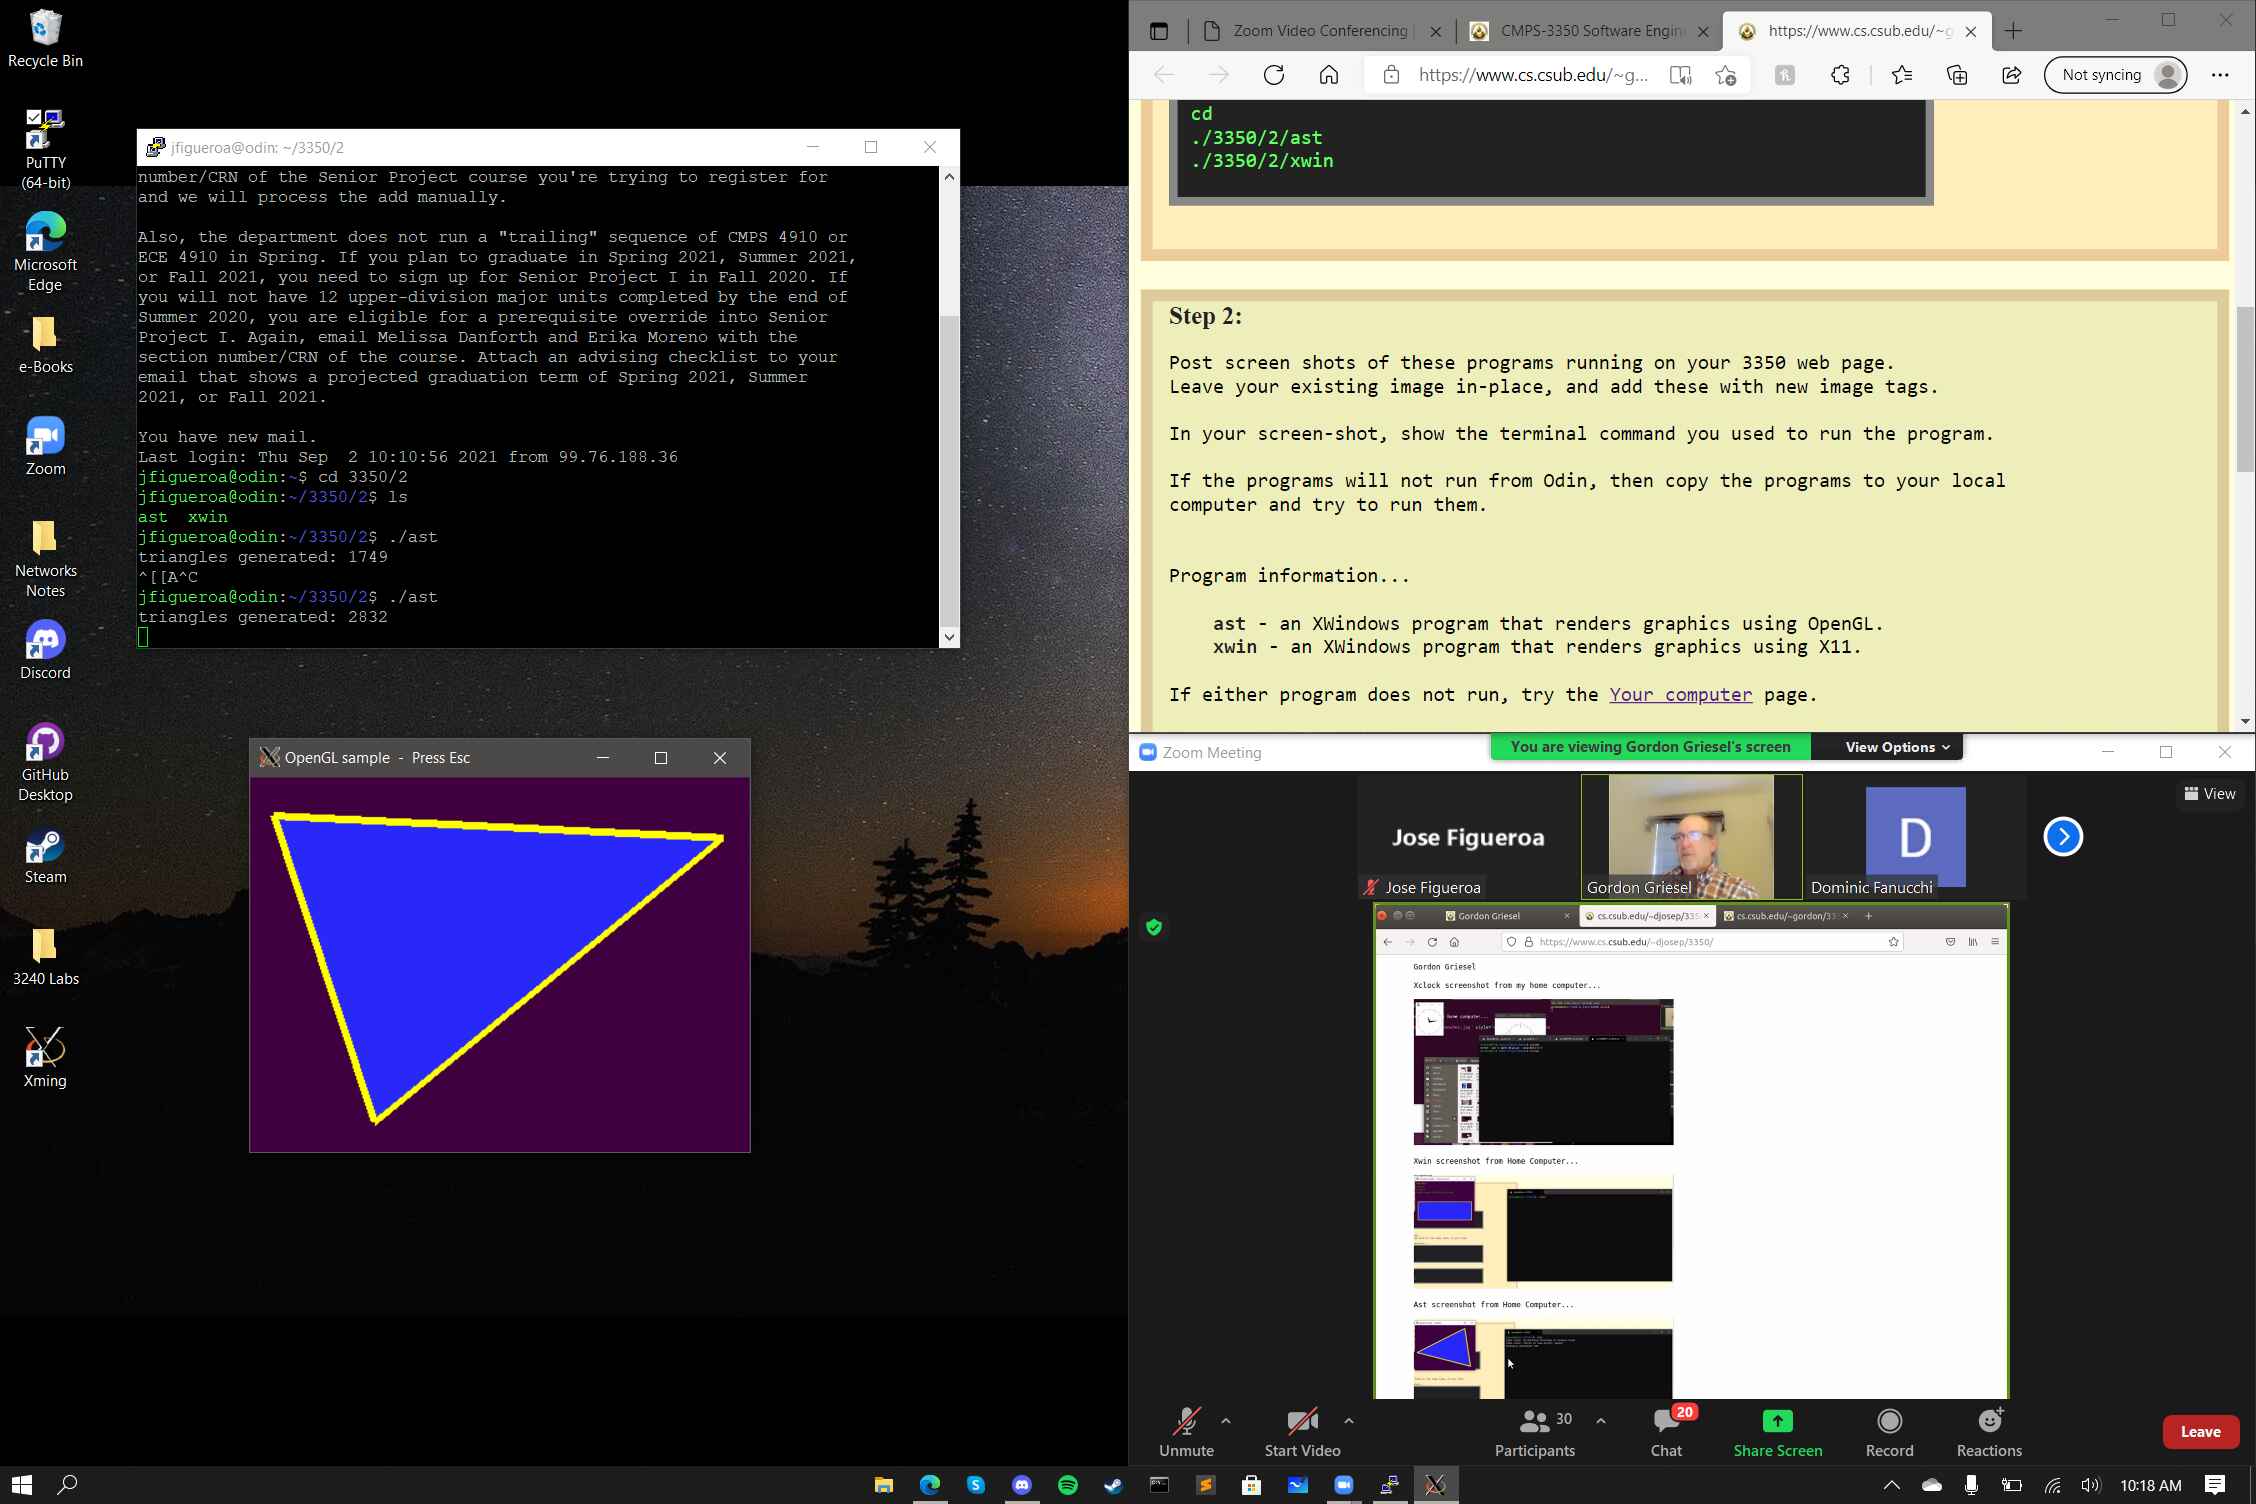Open the Your computer link
This screenshot has height=1504, width=2256.
(x=1680, y=694)
